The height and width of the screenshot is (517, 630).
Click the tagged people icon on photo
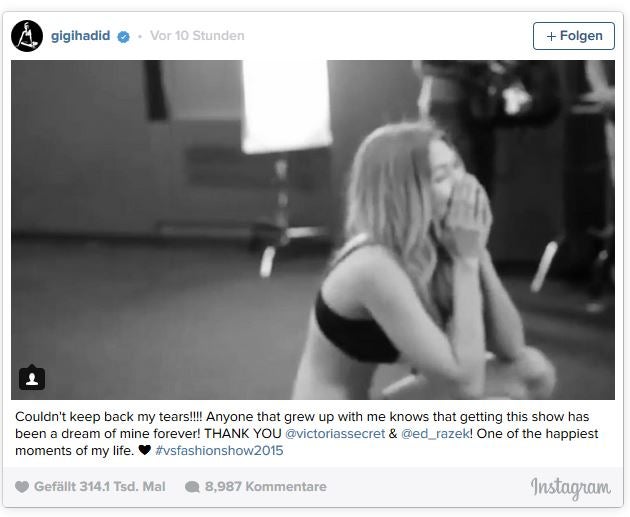(x=32, y=378)
